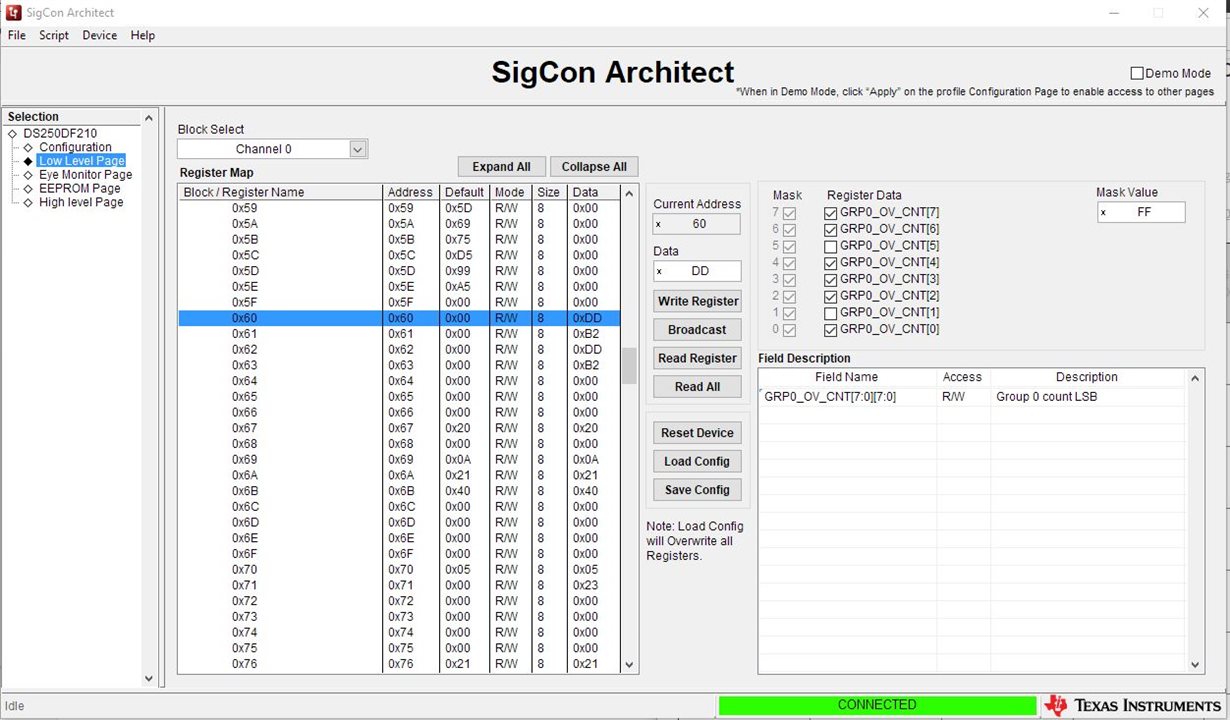Click the diamond icon beside High level Page
Screen dimensions: 1230x720
pos(28,202)
